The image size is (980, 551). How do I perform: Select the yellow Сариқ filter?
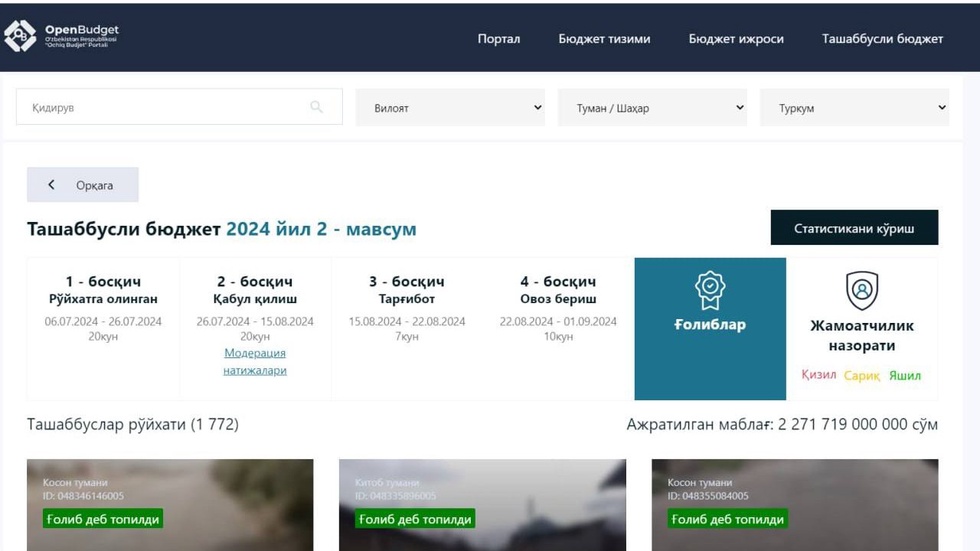click(x=862, y=376)
